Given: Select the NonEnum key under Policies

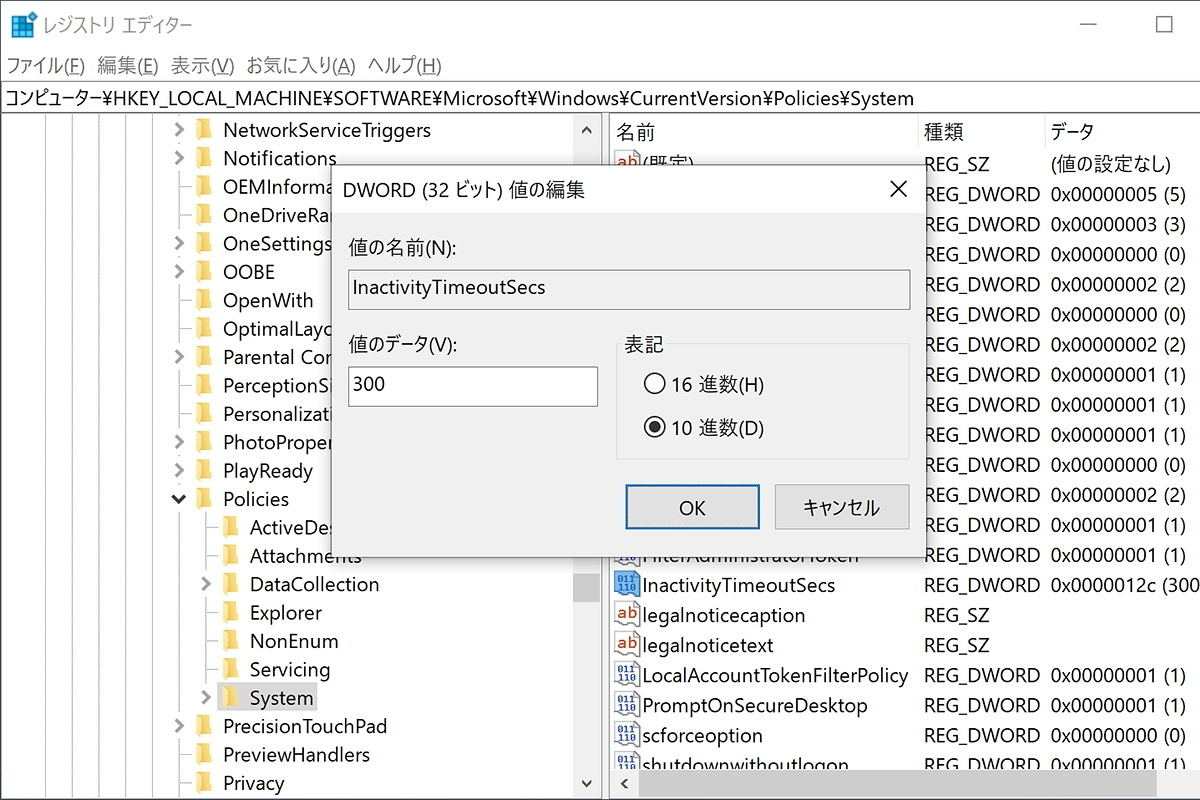Looking at the screenshot, I should (x=294, y=641).
